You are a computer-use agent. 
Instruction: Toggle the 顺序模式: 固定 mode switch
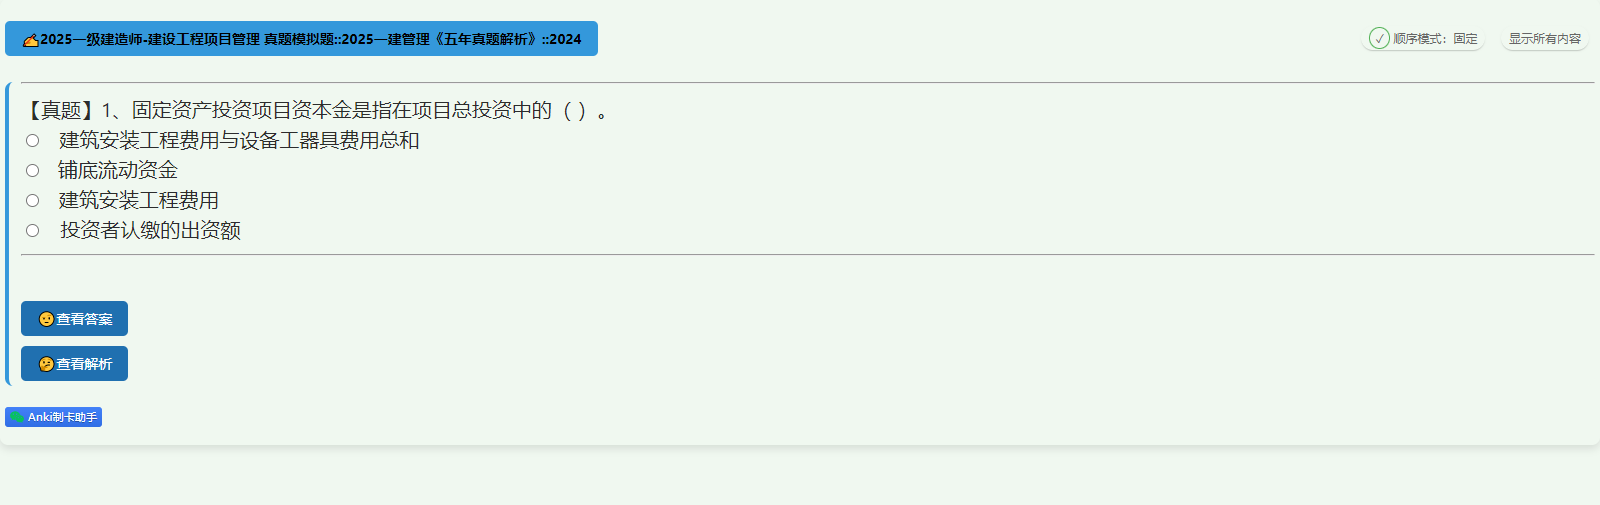pyautogui.click(x=1423, y=39)
